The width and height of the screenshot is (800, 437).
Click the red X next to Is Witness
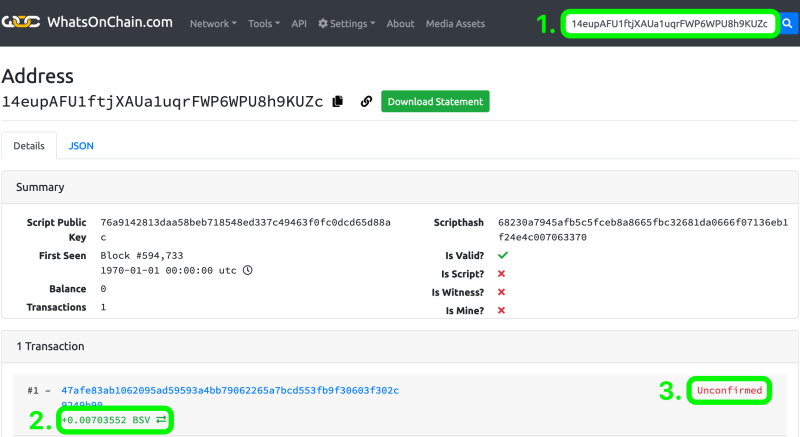[x=502, y=292]
